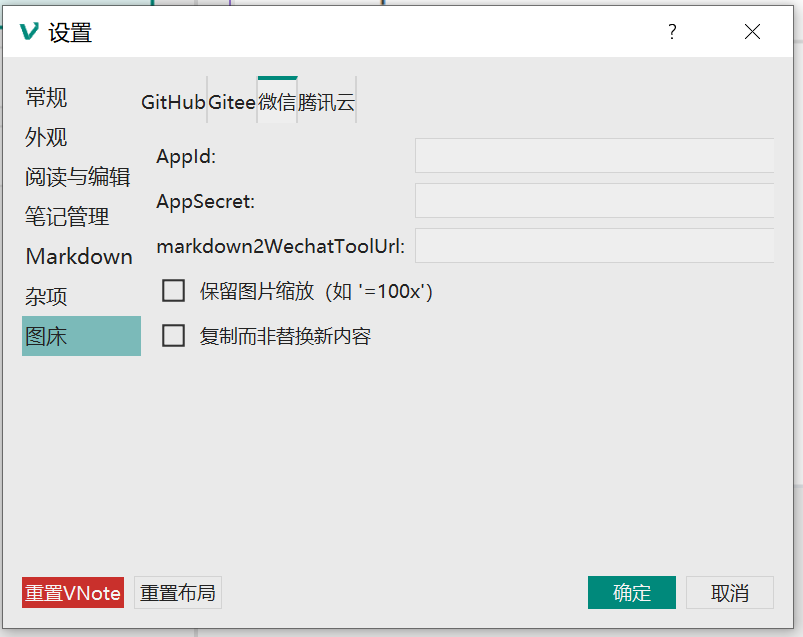Image resolution: width=803 pixels, height=637 pixels.
Task: Confirm settings with 确定 button
Action: [x=631, y=592]
